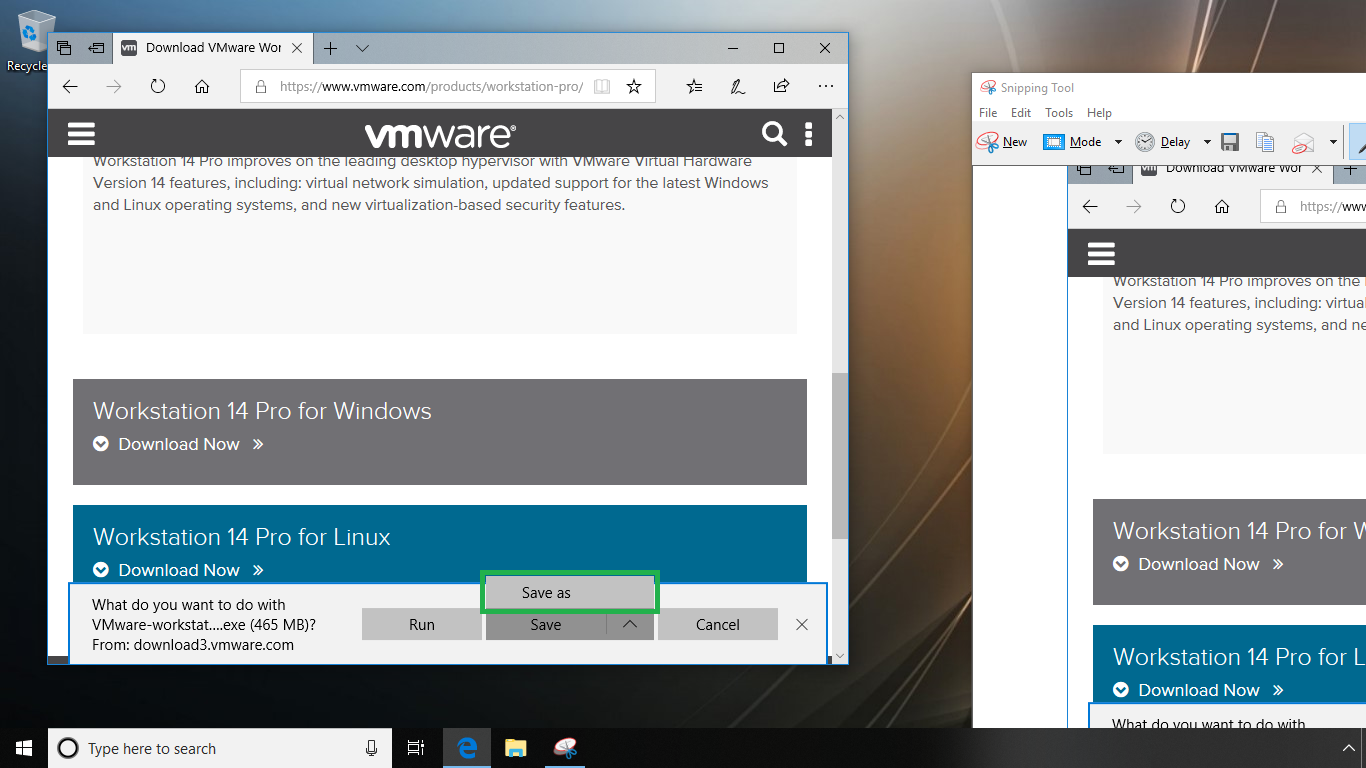Click the Edge back arrow
The width and height of the screenshot is (1366, 768).
(70, 87)
